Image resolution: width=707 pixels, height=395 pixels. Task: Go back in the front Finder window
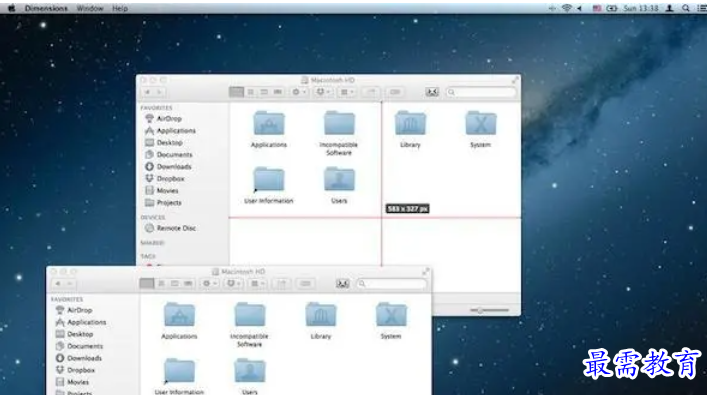click(58, 284)
